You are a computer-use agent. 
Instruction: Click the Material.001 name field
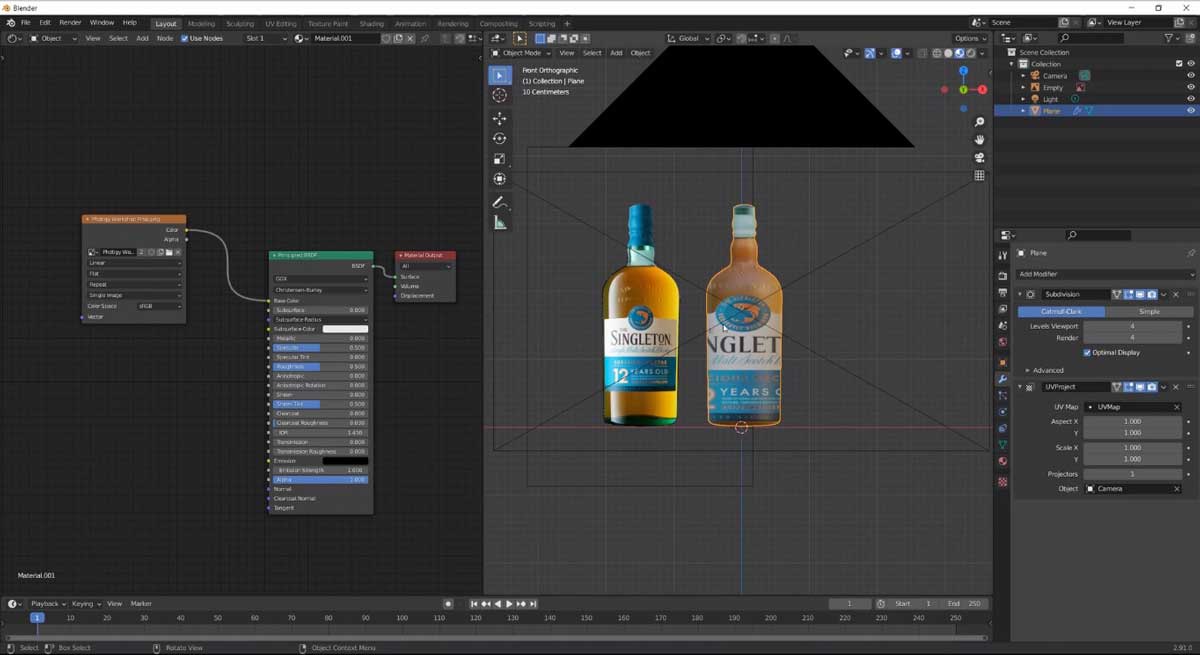tap(343, 38)
